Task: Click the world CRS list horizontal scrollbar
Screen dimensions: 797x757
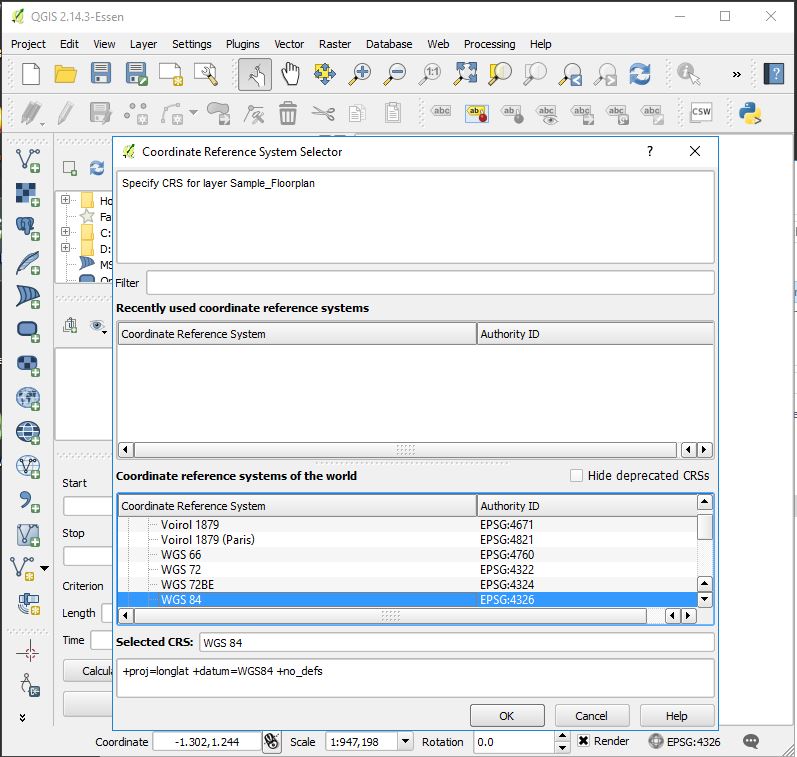Action: tap(390, 616)
